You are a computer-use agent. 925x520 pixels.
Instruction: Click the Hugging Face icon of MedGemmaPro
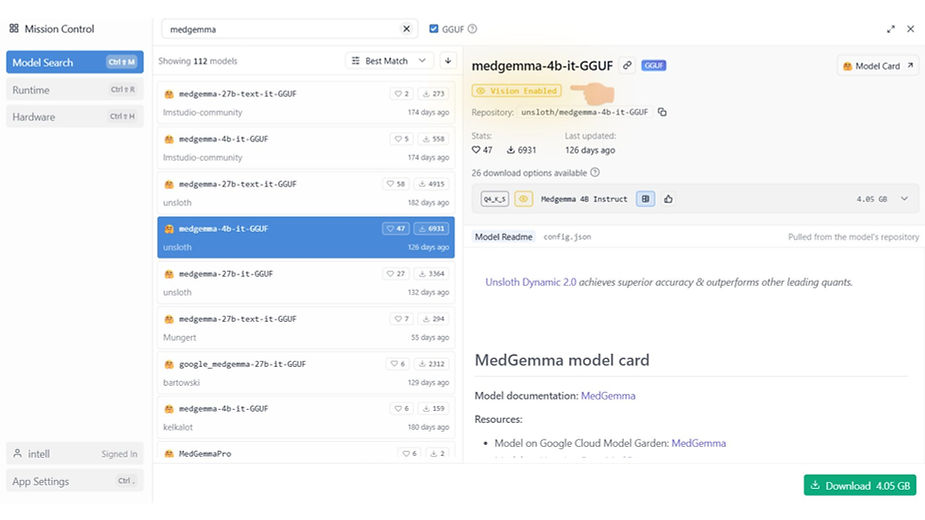coord(169,454)
